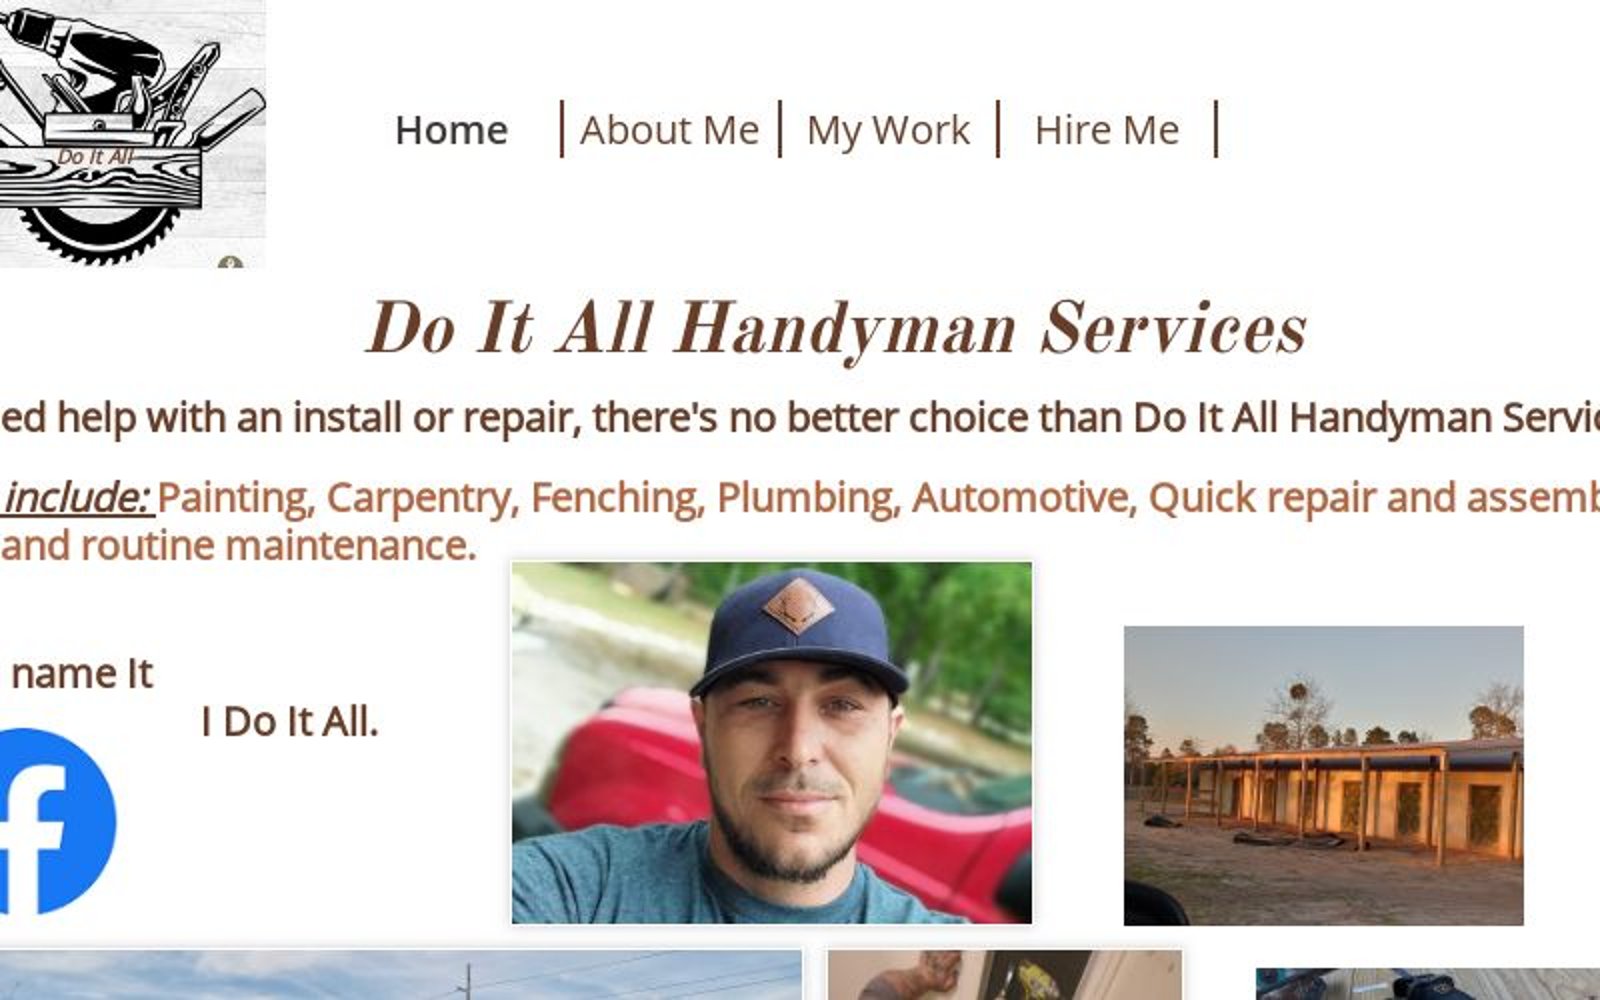The image size is (1600, 1000).
Task: Click the underlined 'include:' text
Action: click(x=75, y=497)
